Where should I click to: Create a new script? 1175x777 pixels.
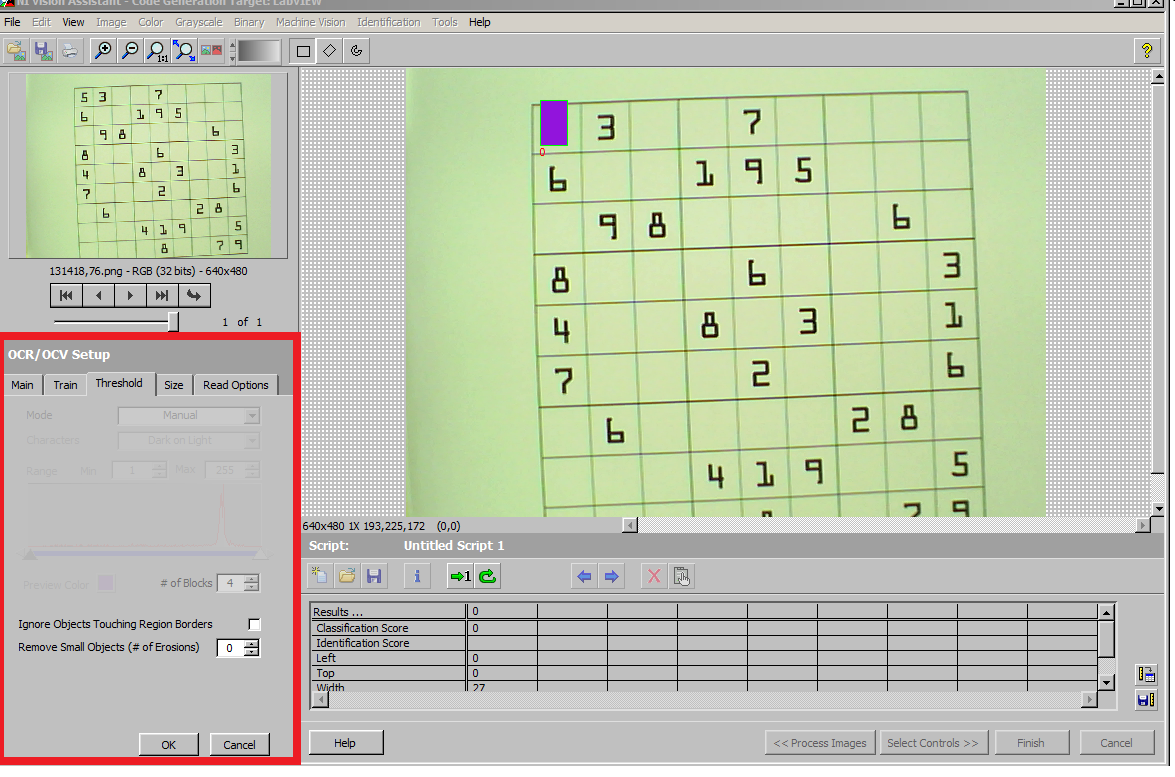coord(319,576)
